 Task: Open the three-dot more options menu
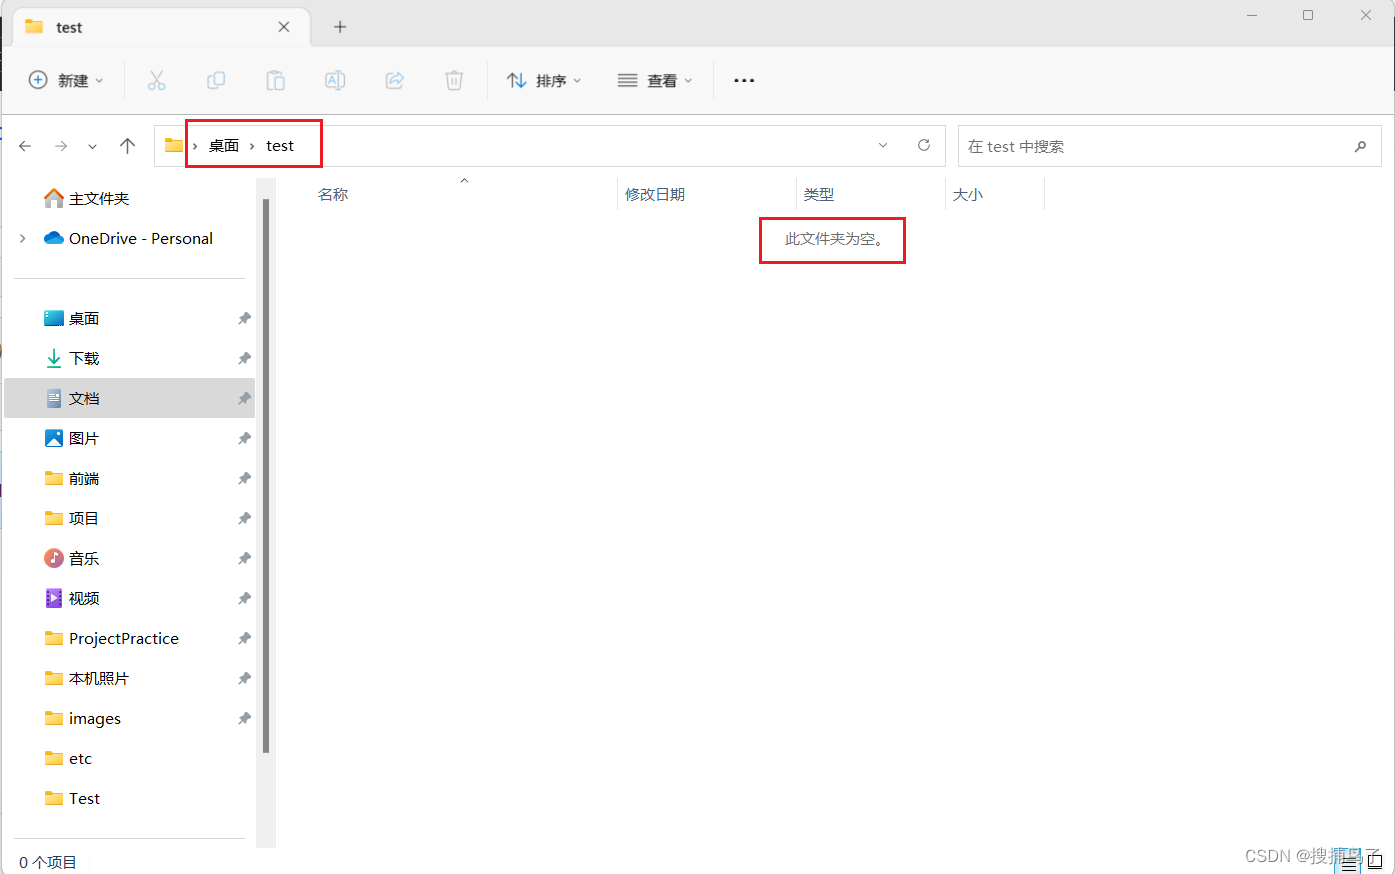(x=744, y=80)
